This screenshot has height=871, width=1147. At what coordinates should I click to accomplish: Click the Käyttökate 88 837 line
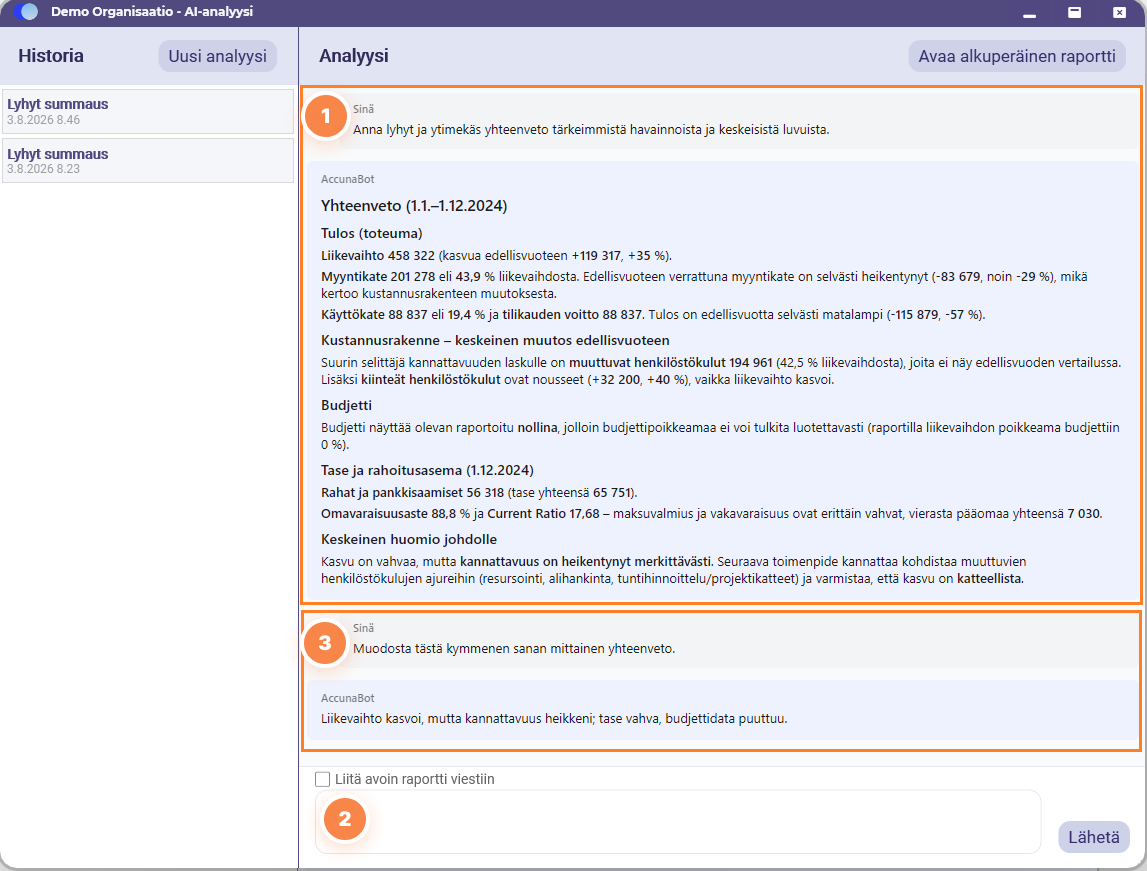653,315
